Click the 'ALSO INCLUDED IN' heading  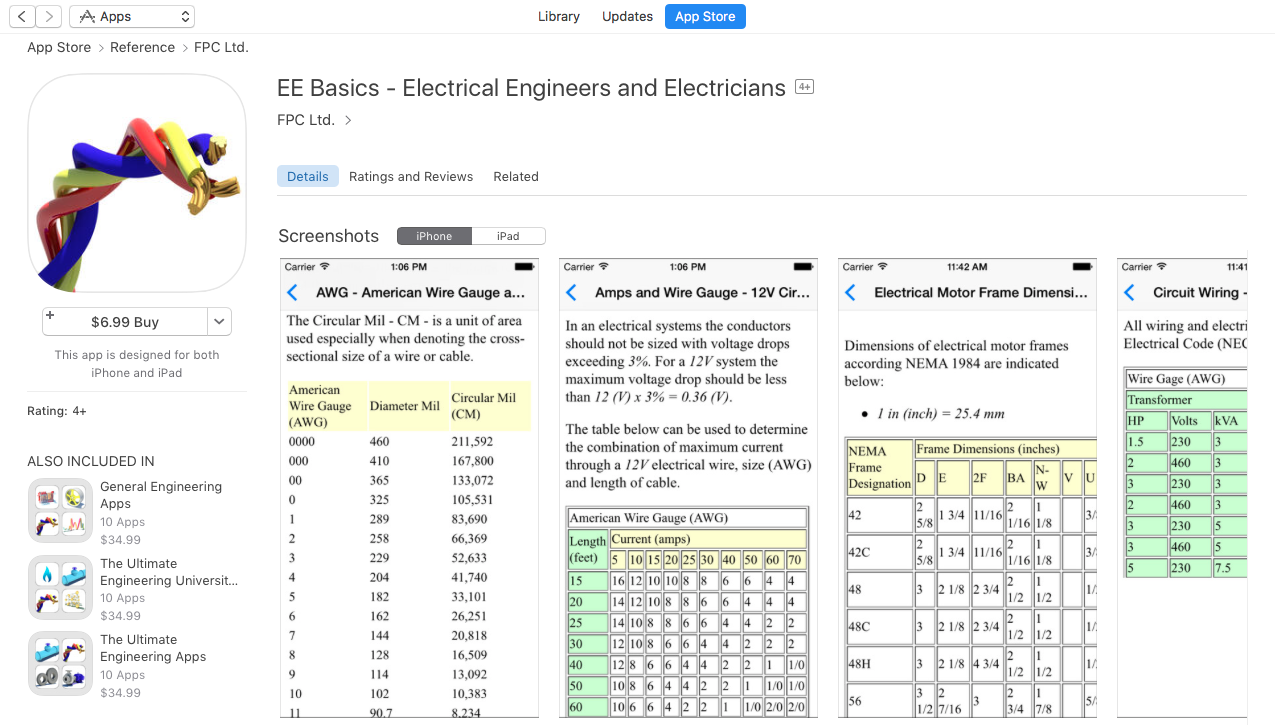(91, 461)
